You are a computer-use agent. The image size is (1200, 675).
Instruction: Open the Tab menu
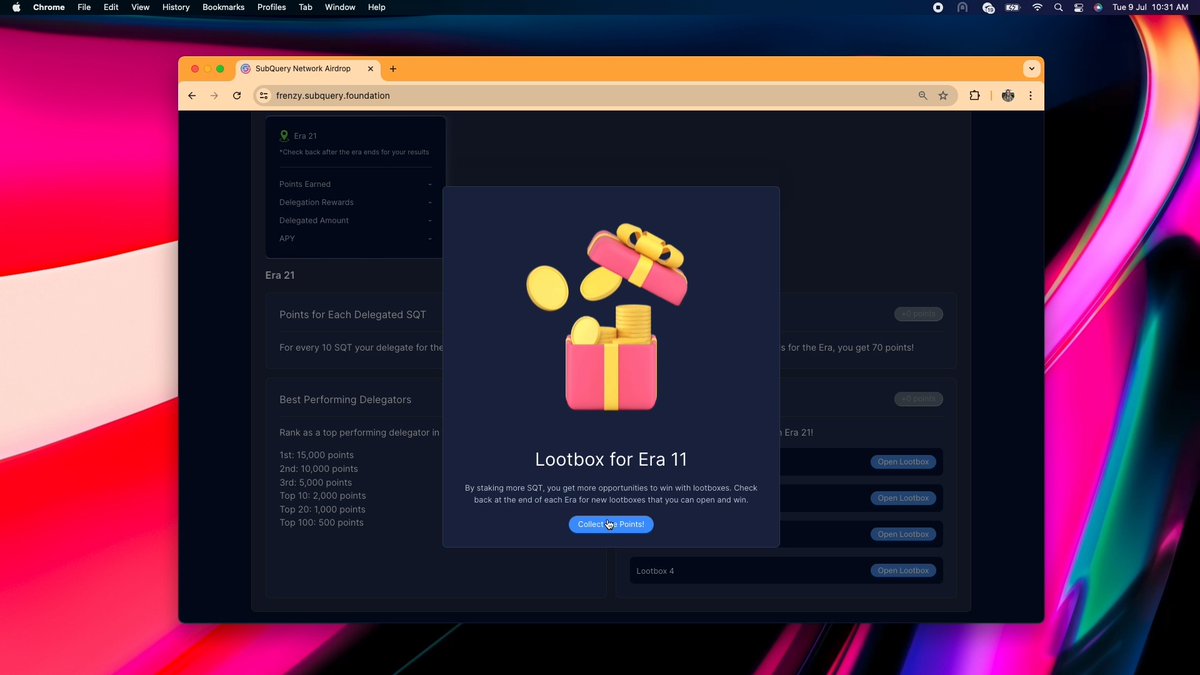pos(305,7)
